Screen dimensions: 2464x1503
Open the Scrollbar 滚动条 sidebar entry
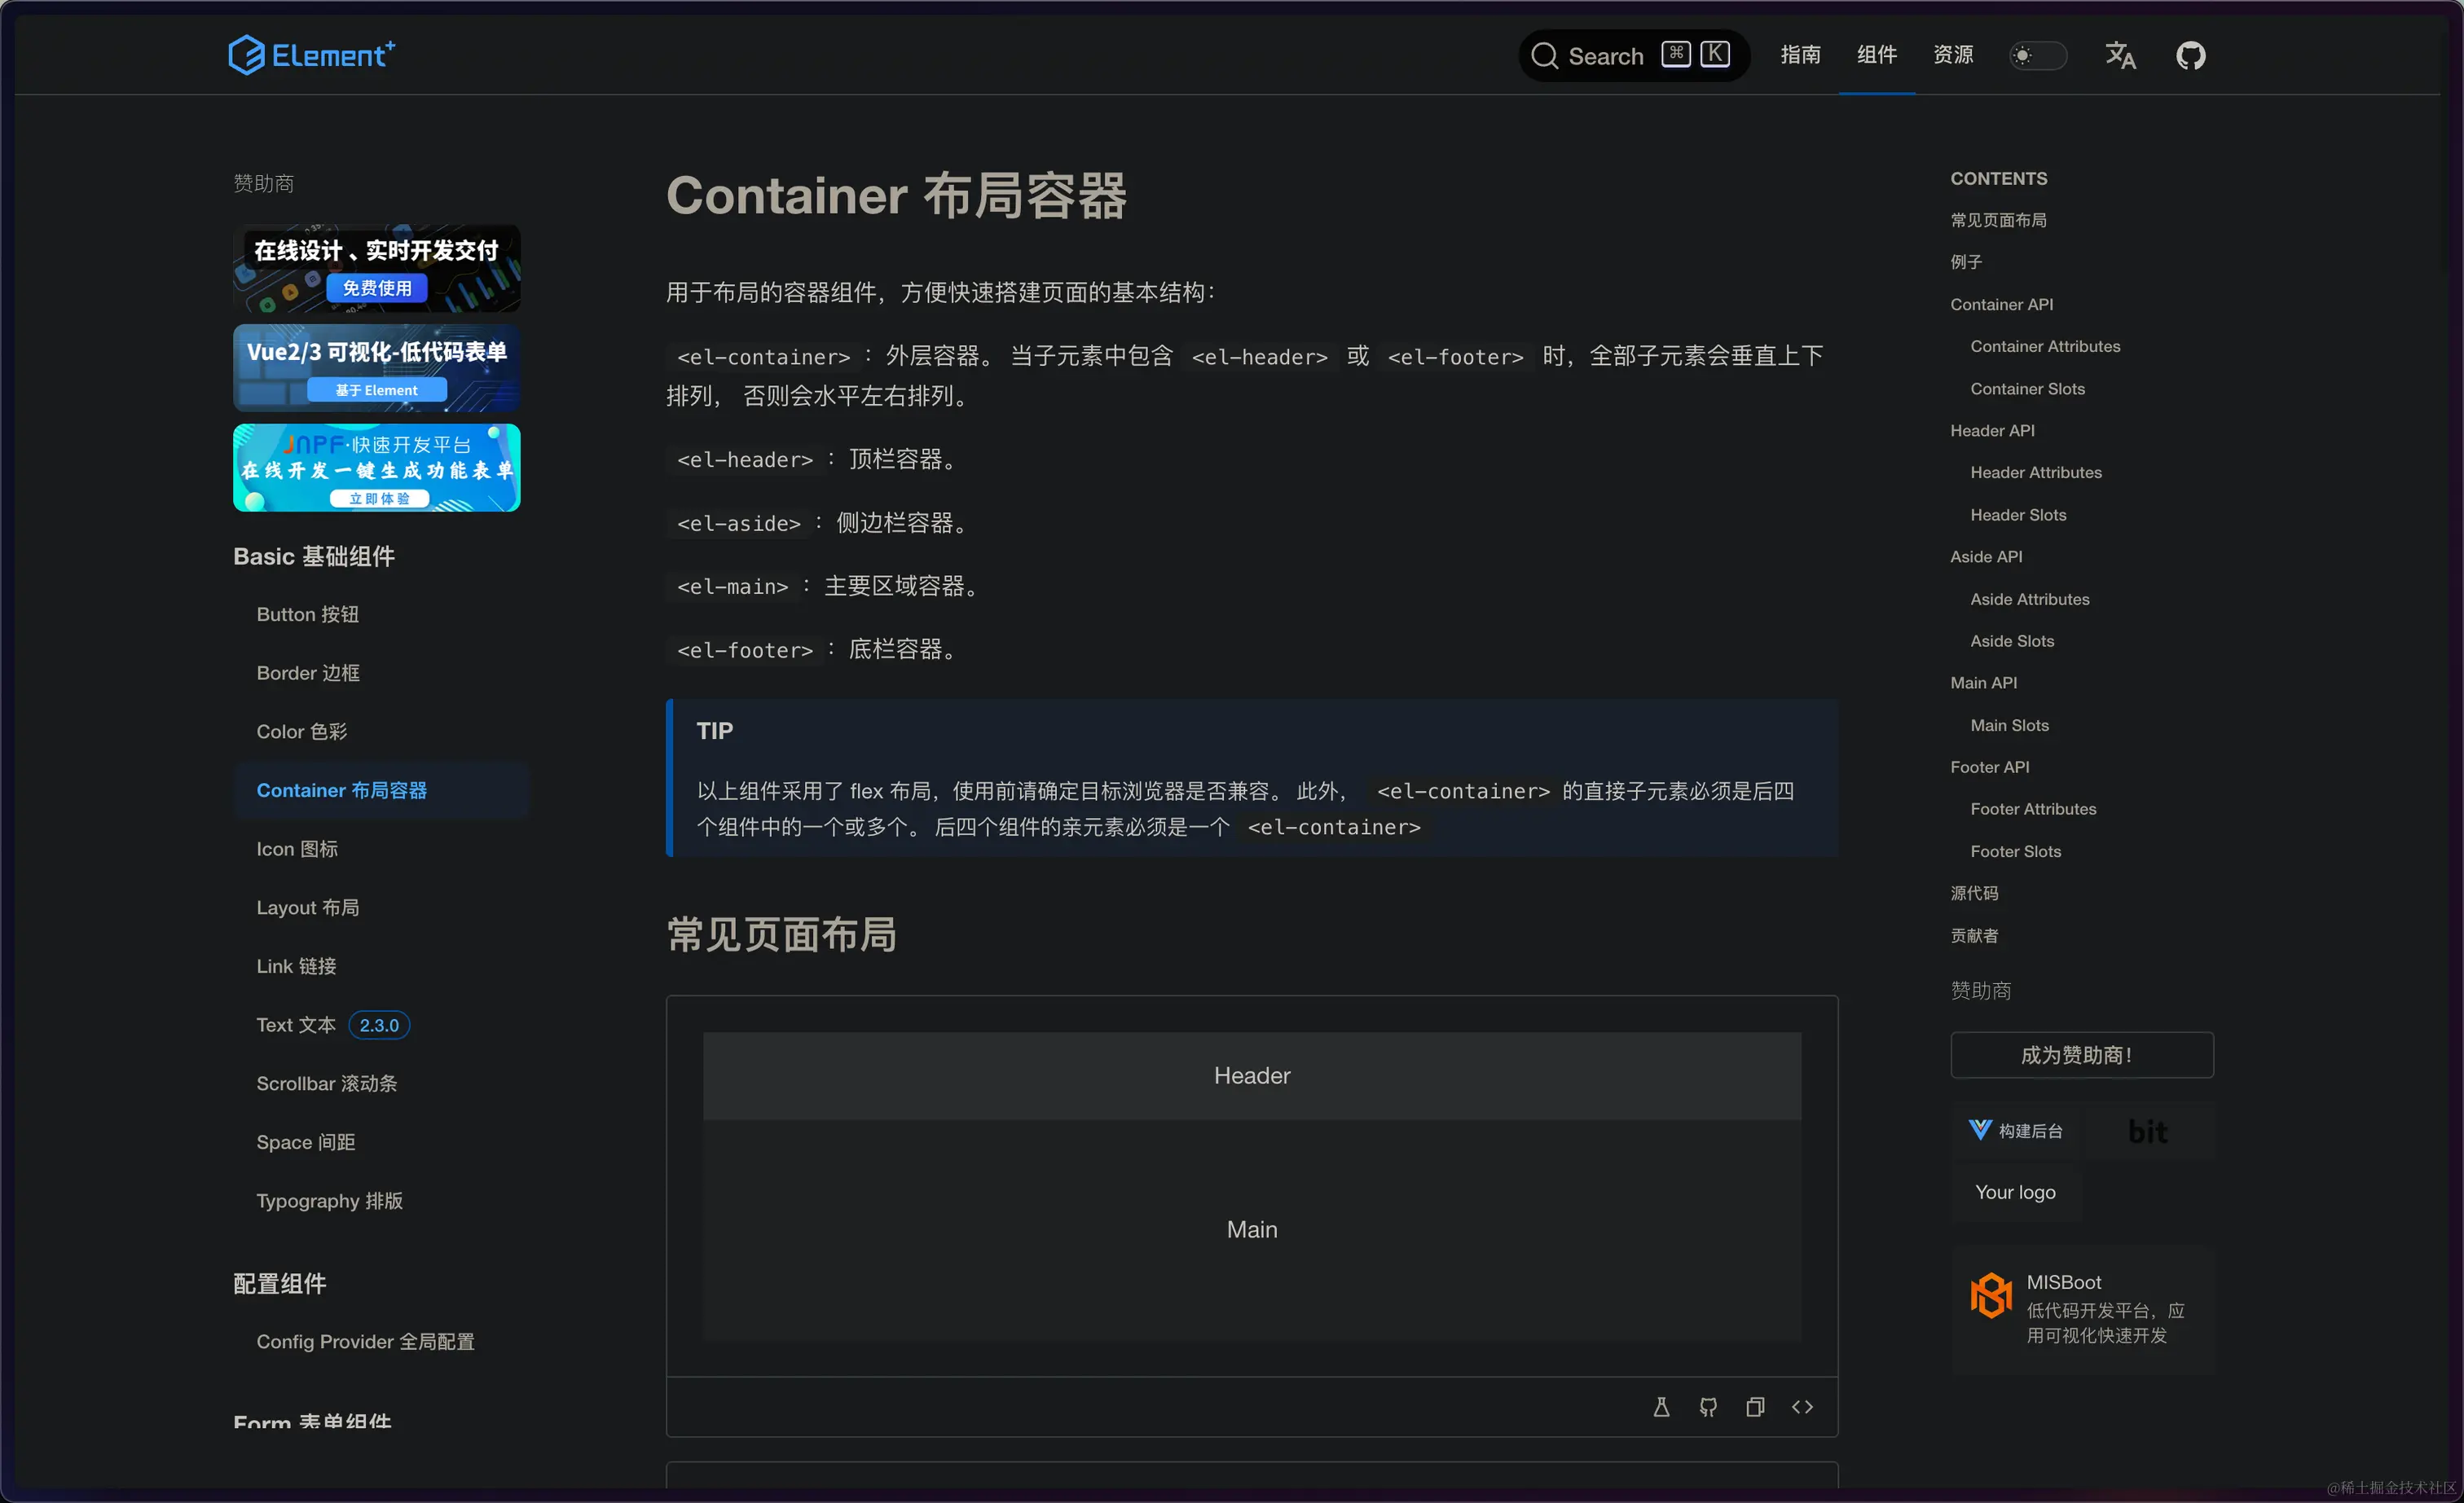(x=326, y=1083)
